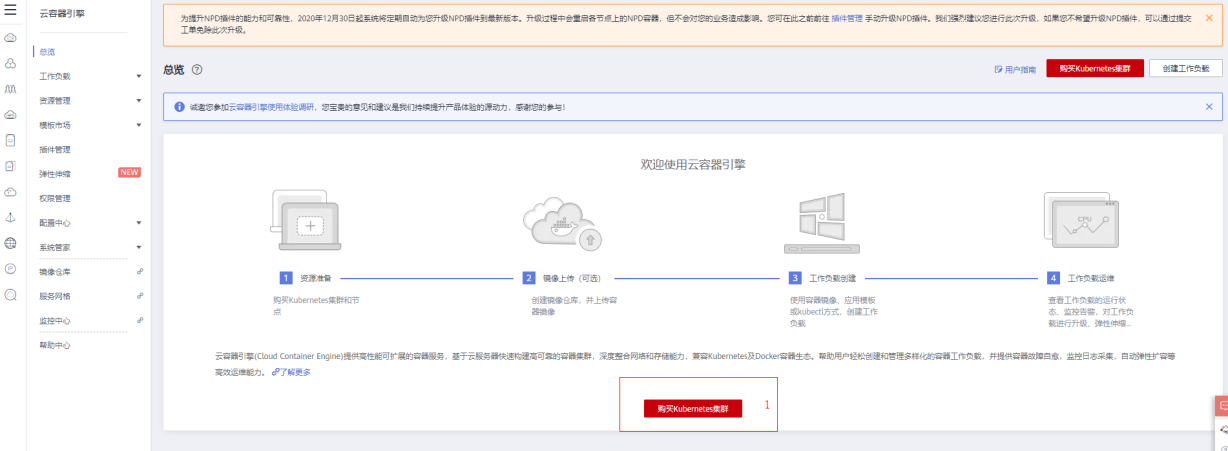The width and height of the screenshot is (1228, 451).
Task: Click the top red 购买Kubernetes集群 button
Action: (x=1095, y=69)
